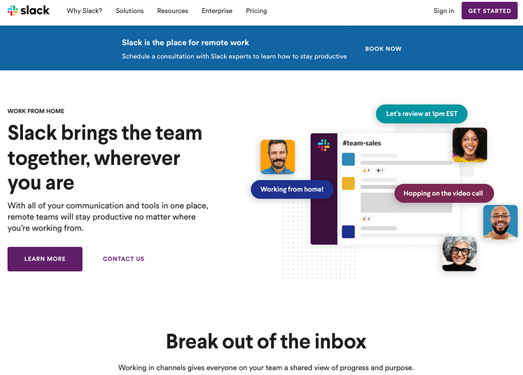523x375 pixels.
Task: Click the party emoji reaction in the mockup
Action: click(366, 219)
